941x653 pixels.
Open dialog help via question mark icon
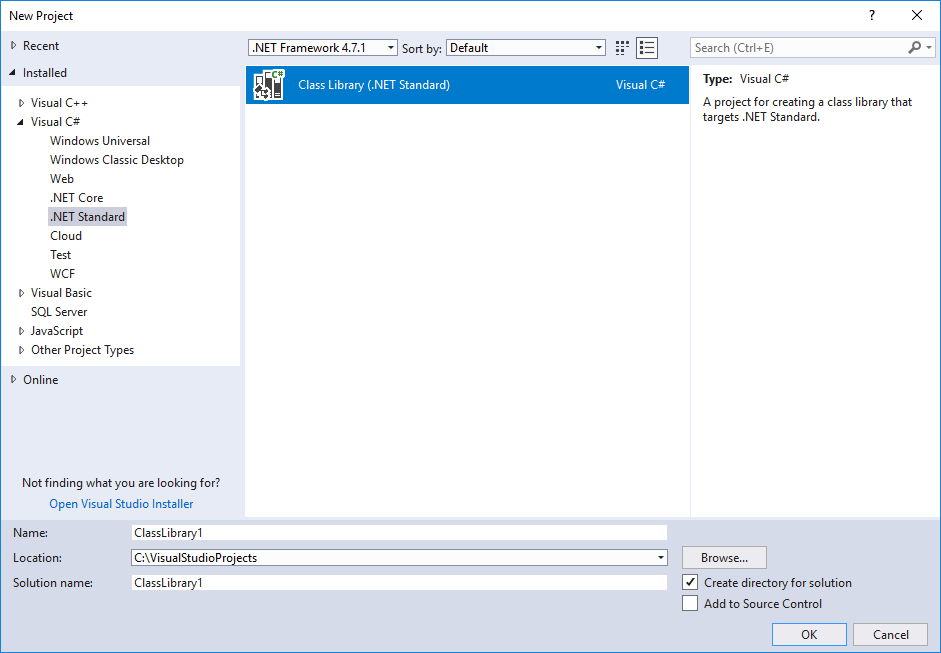click(871, 15)
